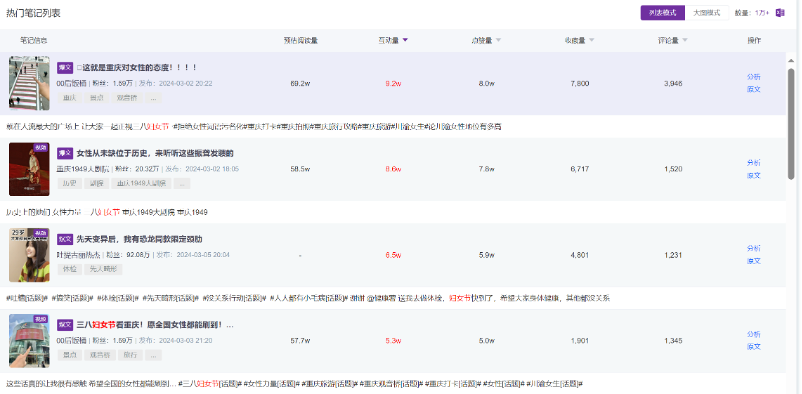Click 1,345 comments value

pyautogui.click(x=673, y=341)
